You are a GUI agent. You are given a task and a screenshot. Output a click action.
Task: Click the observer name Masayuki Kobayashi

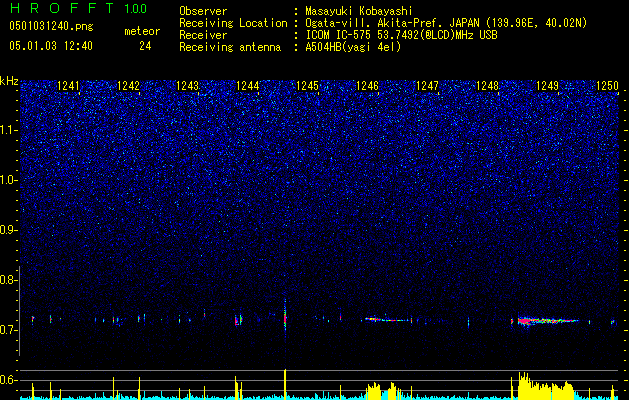point(359,11)
